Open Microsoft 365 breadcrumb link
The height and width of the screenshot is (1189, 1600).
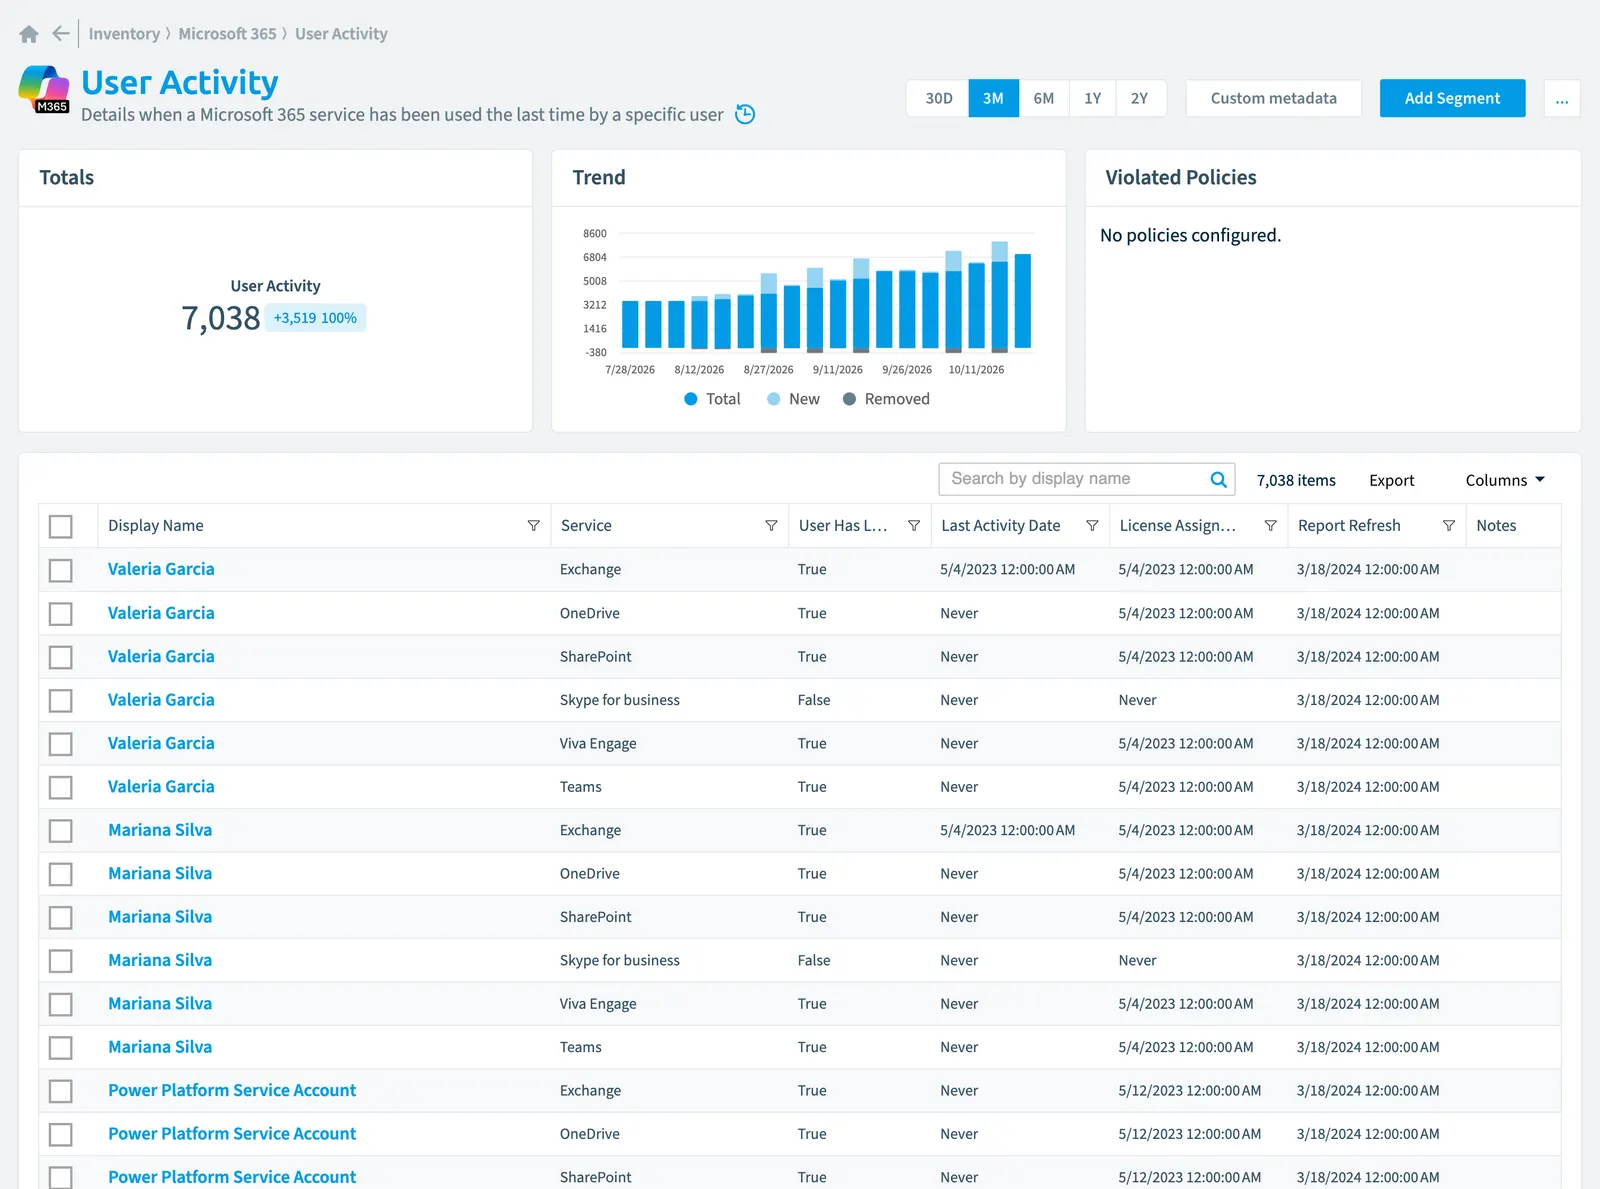(227, 34)
